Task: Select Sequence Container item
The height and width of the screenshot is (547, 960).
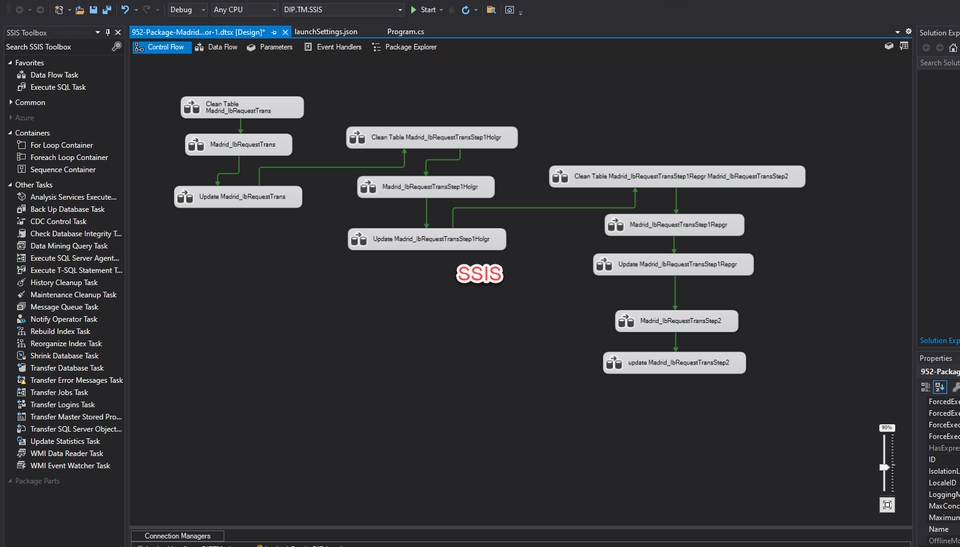Action: tap(62, 170)
